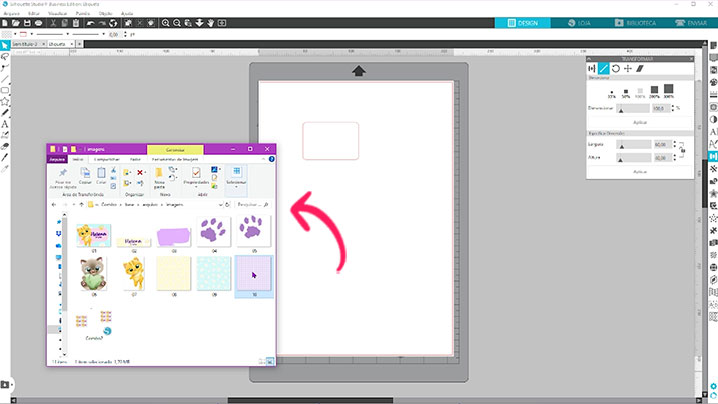Select the arrow Select tool
Image resolution: width=718 pixels, height=404 pixels.
5,45
